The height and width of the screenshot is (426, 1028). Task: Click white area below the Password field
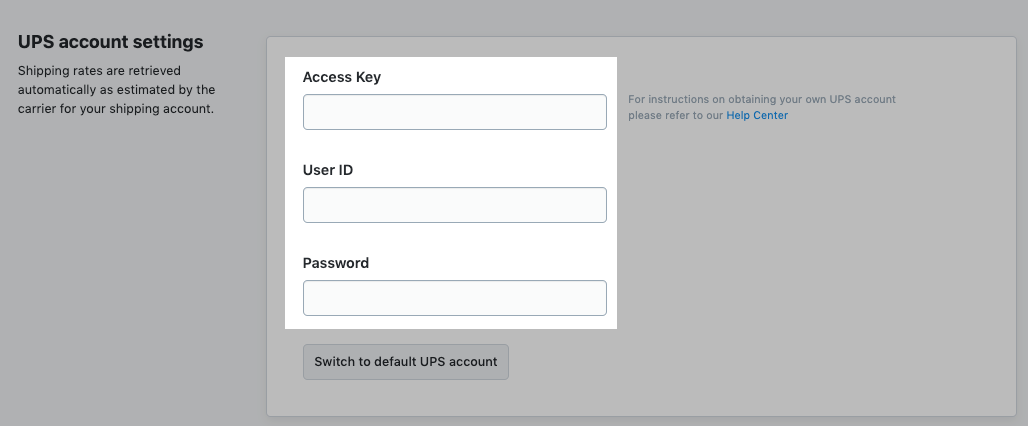(x=454, y=322)
